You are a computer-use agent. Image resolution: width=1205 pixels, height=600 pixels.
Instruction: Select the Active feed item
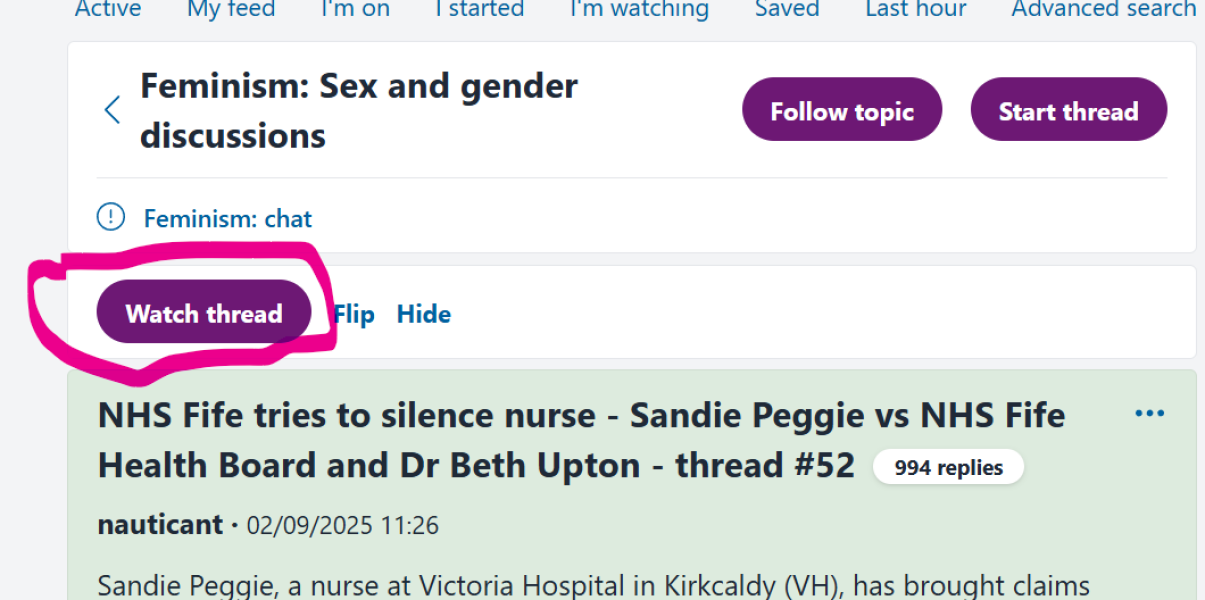[107, 10]
